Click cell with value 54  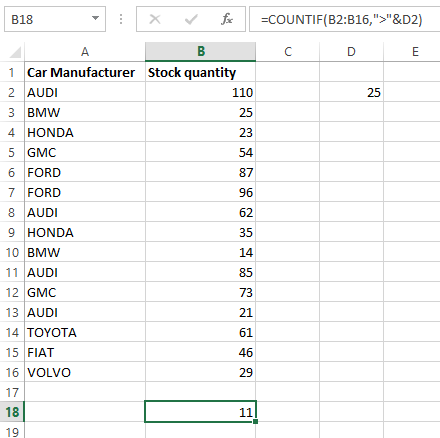[x=201, y=152]
